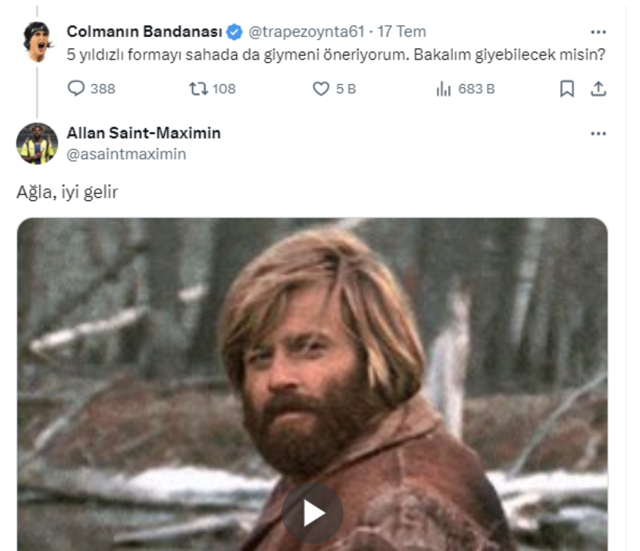640x551 pixels.
Task: Open more options on Colmanın Bandanası tweet
Action: [598, 32]
